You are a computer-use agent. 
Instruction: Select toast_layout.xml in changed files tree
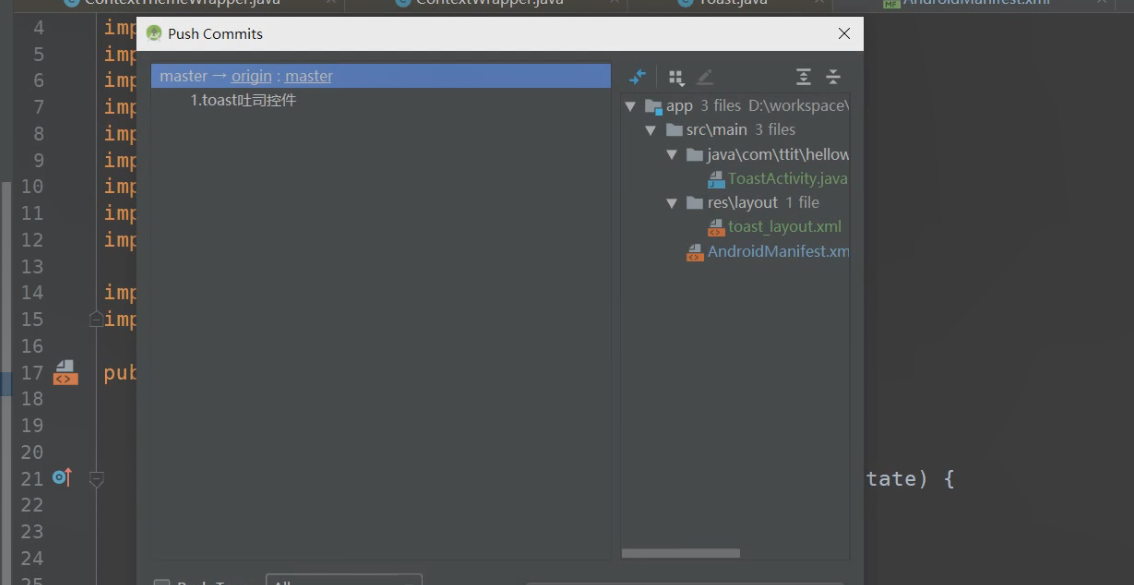(x=785, y=227)
